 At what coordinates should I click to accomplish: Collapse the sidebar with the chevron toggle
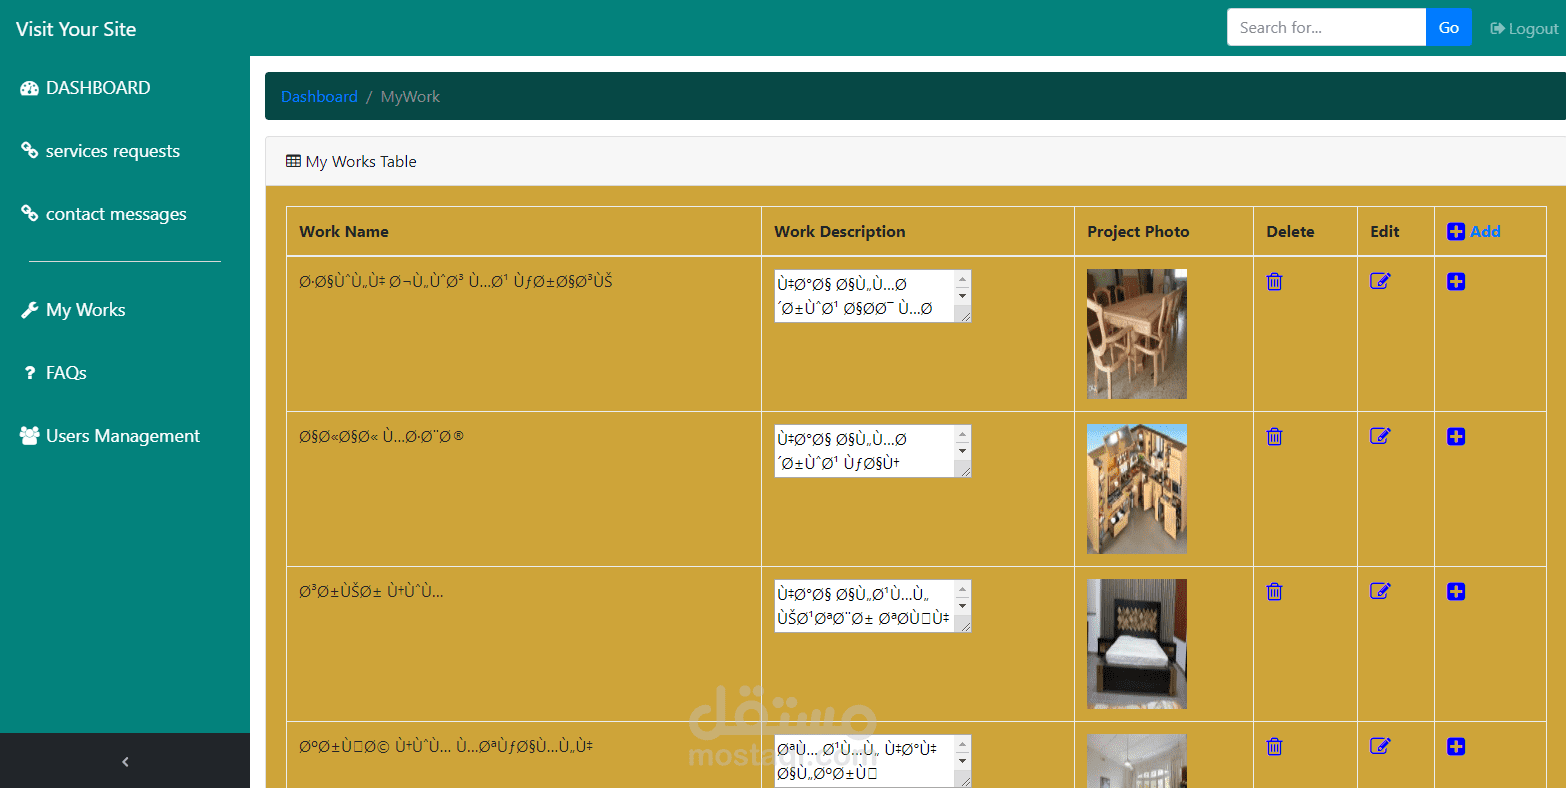[125, 761]
